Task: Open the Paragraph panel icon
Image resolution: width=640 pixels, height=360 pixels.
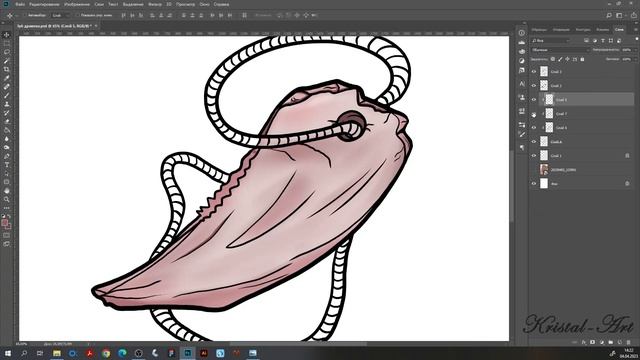Action: tap(522, 147)
